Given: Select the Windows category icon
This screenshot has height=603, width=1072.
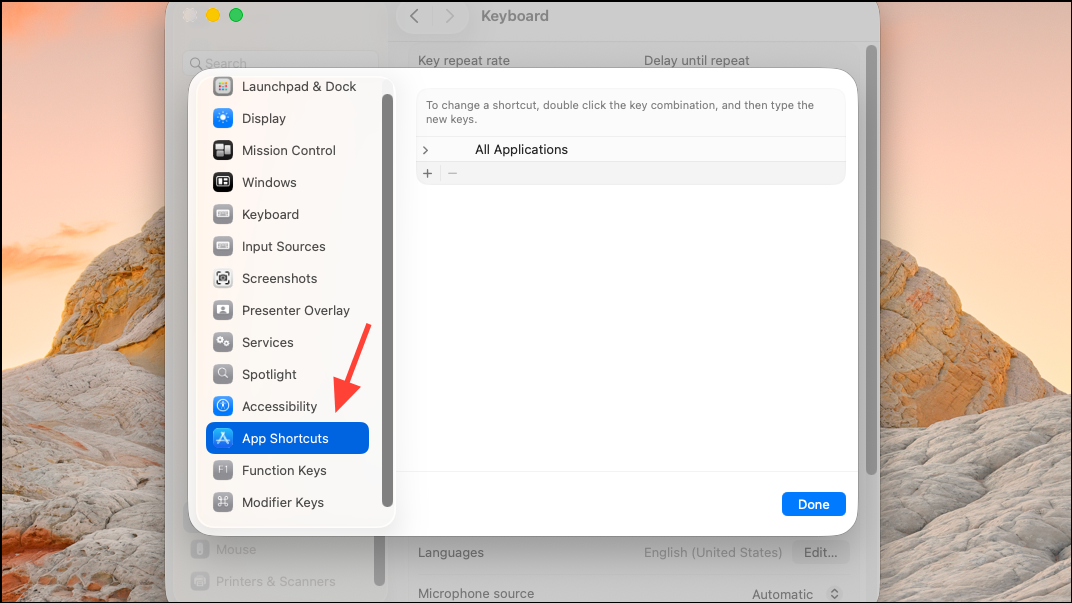Looking at the screenshot, I should (223, 183).
